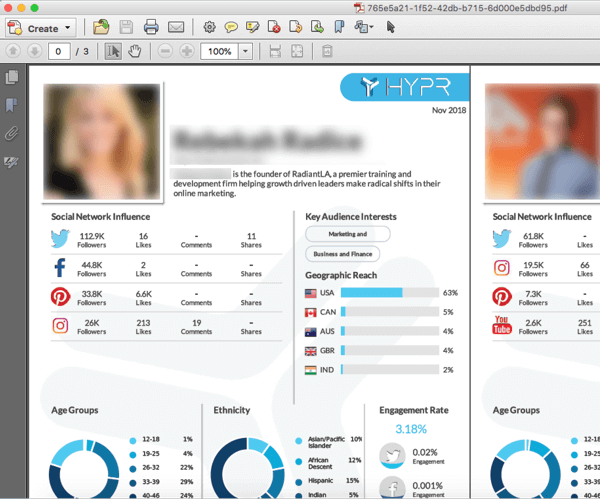Go to the previous page up arrow
This screenshot has height=499, width=600.
[13, 51]
